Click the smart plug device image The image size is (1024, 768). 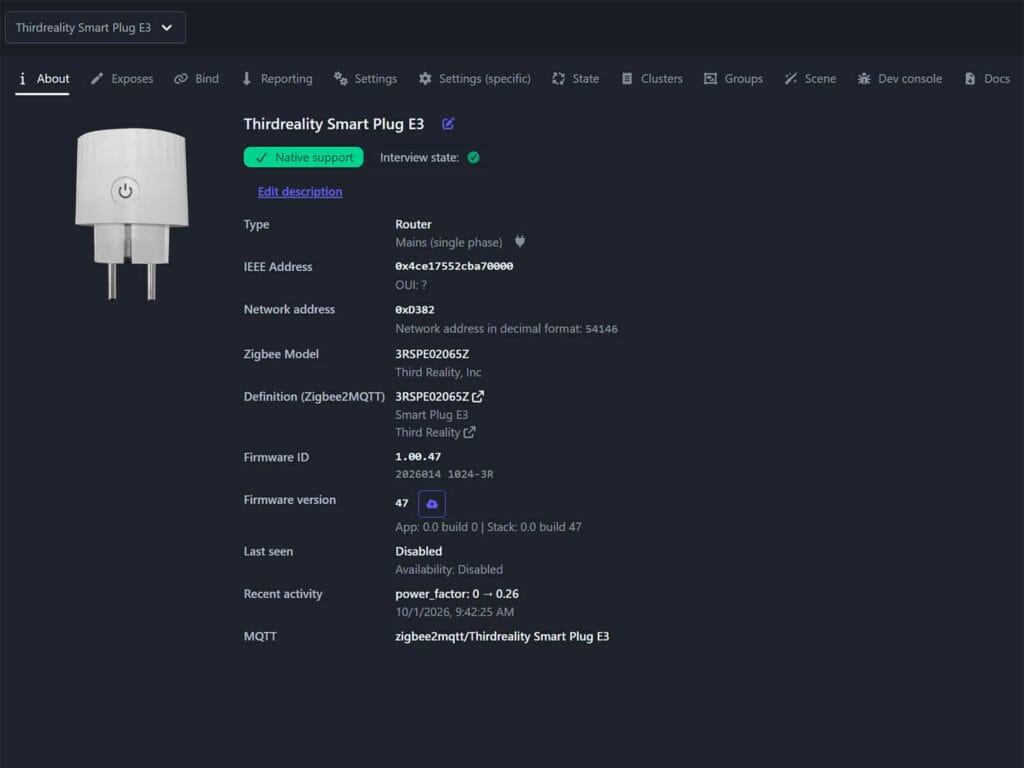pos(132,214)
